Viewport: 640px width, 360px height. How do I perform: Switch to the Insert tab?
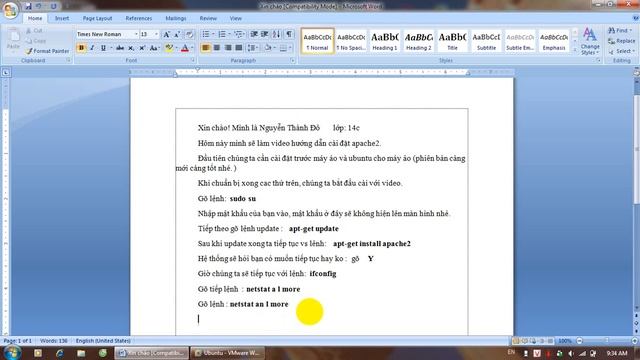click(x=62, y=18)
